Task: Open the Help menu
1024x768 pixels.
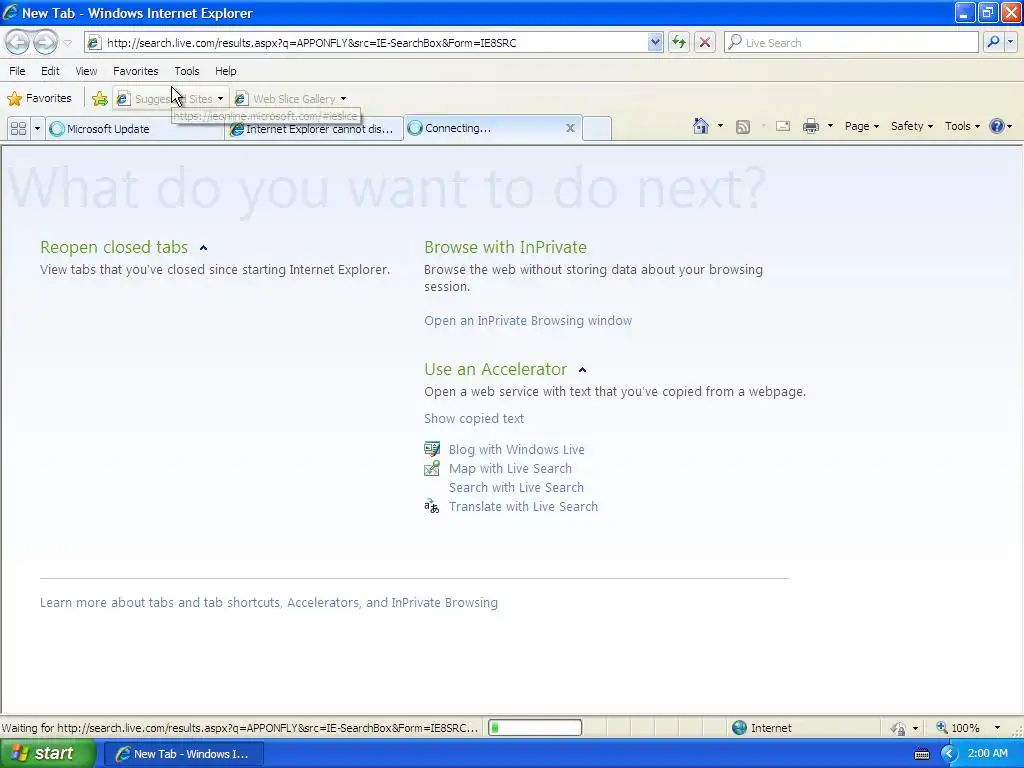Action: pos(225,71)
